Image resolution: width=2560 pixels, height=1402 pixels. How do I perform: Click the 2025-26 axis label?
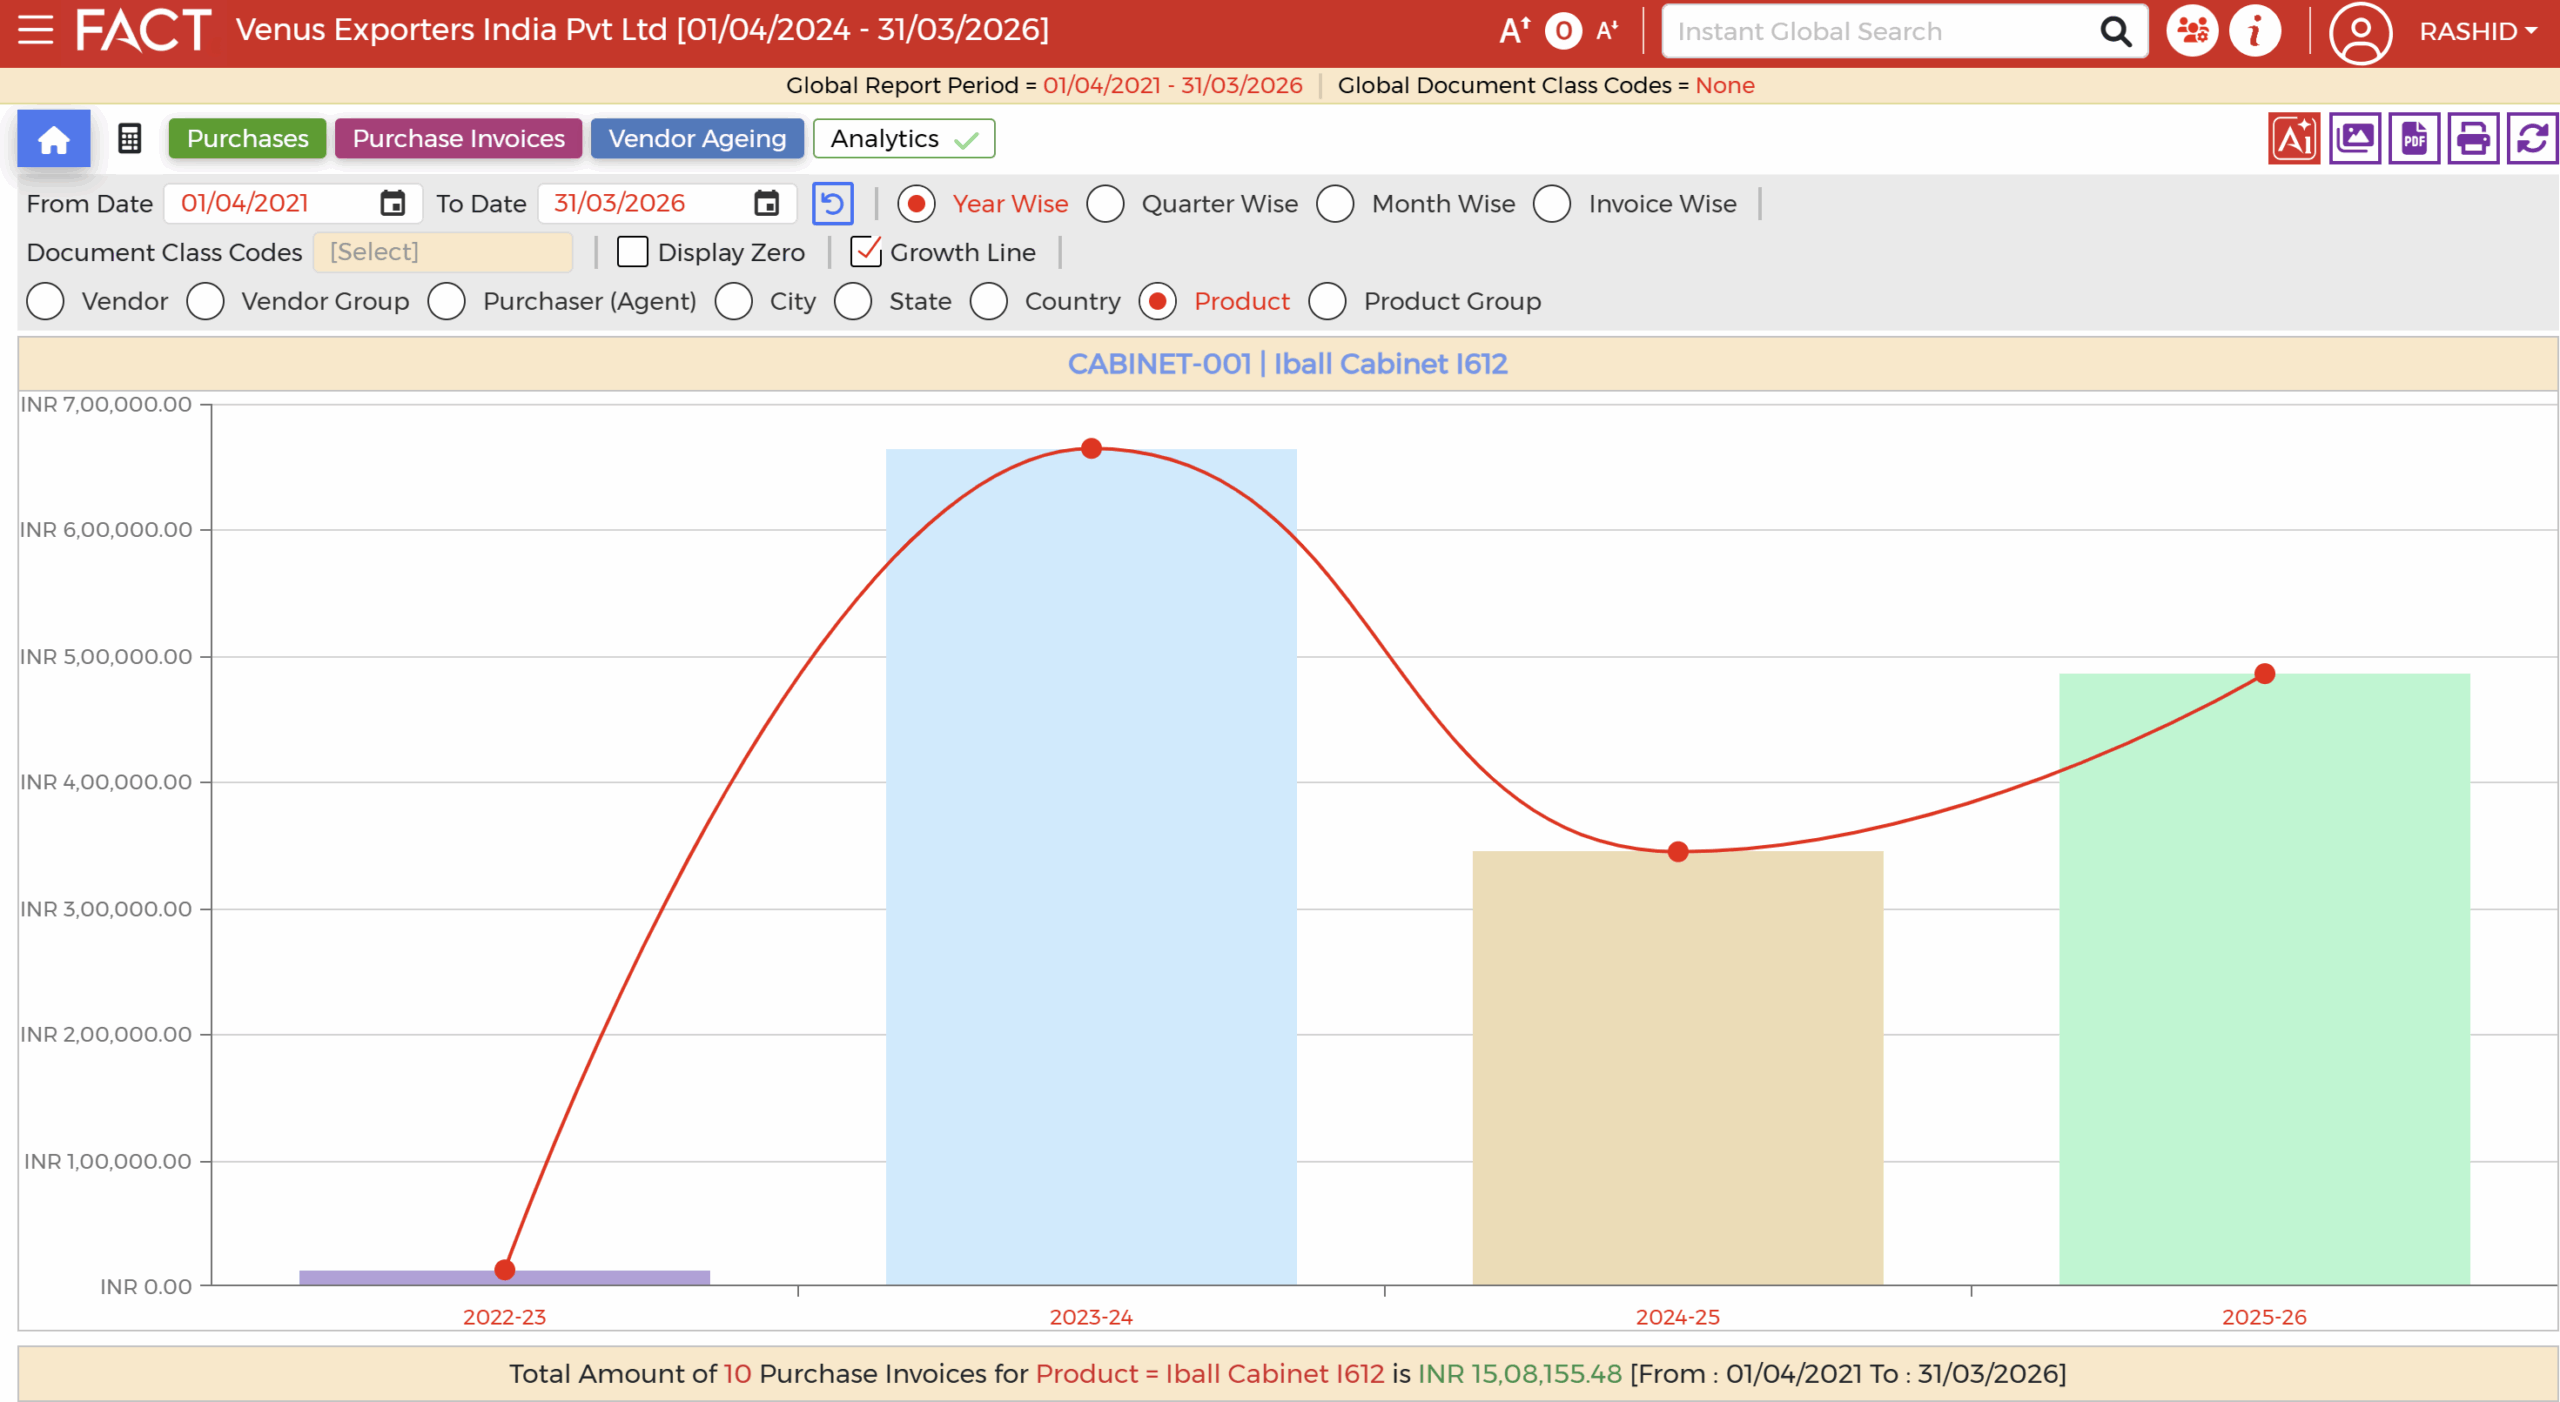[x=2264, y=1317]
